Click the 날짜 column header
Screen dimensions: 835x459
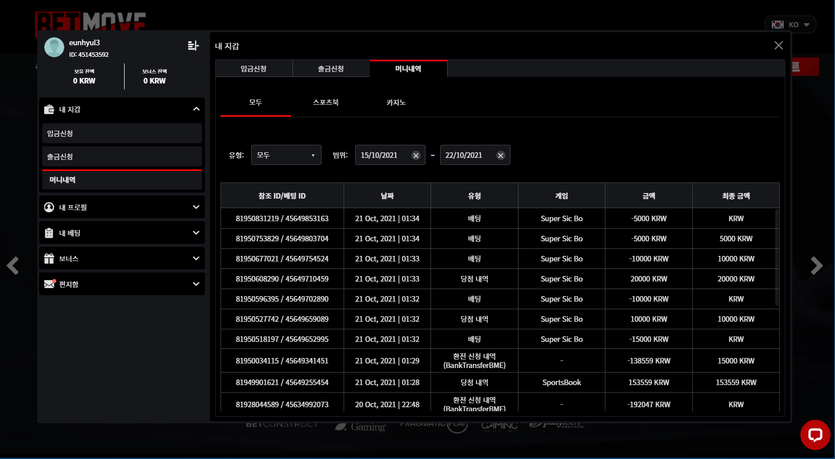[387, 196]
